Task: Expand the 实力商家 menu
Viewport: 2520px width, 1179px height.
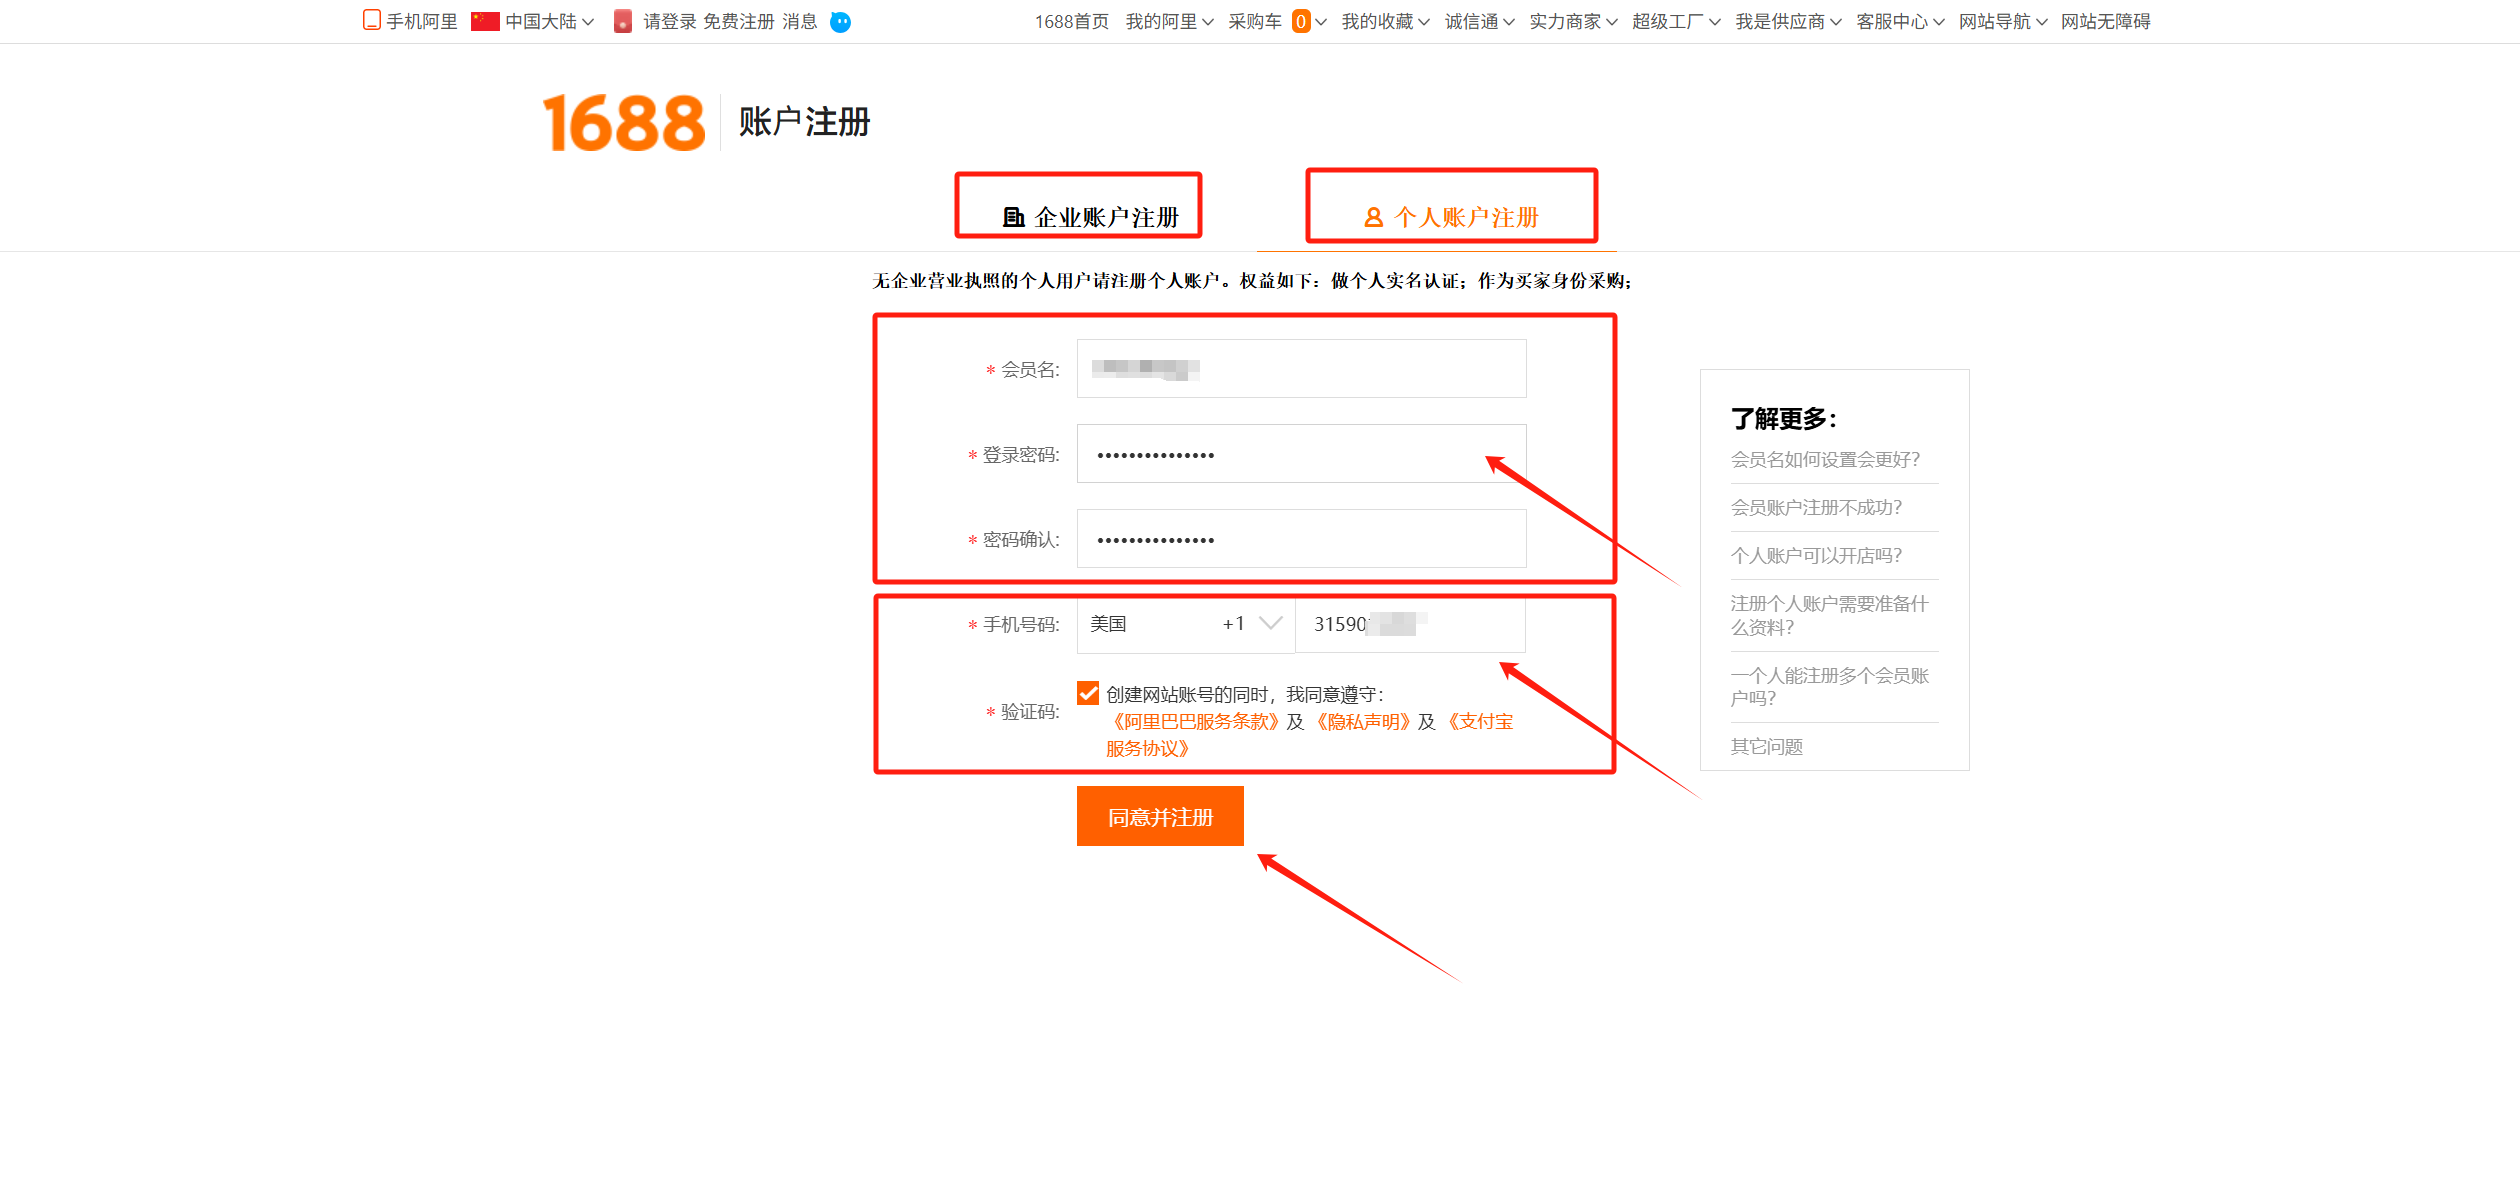Action: click(x=1573, y=21)
